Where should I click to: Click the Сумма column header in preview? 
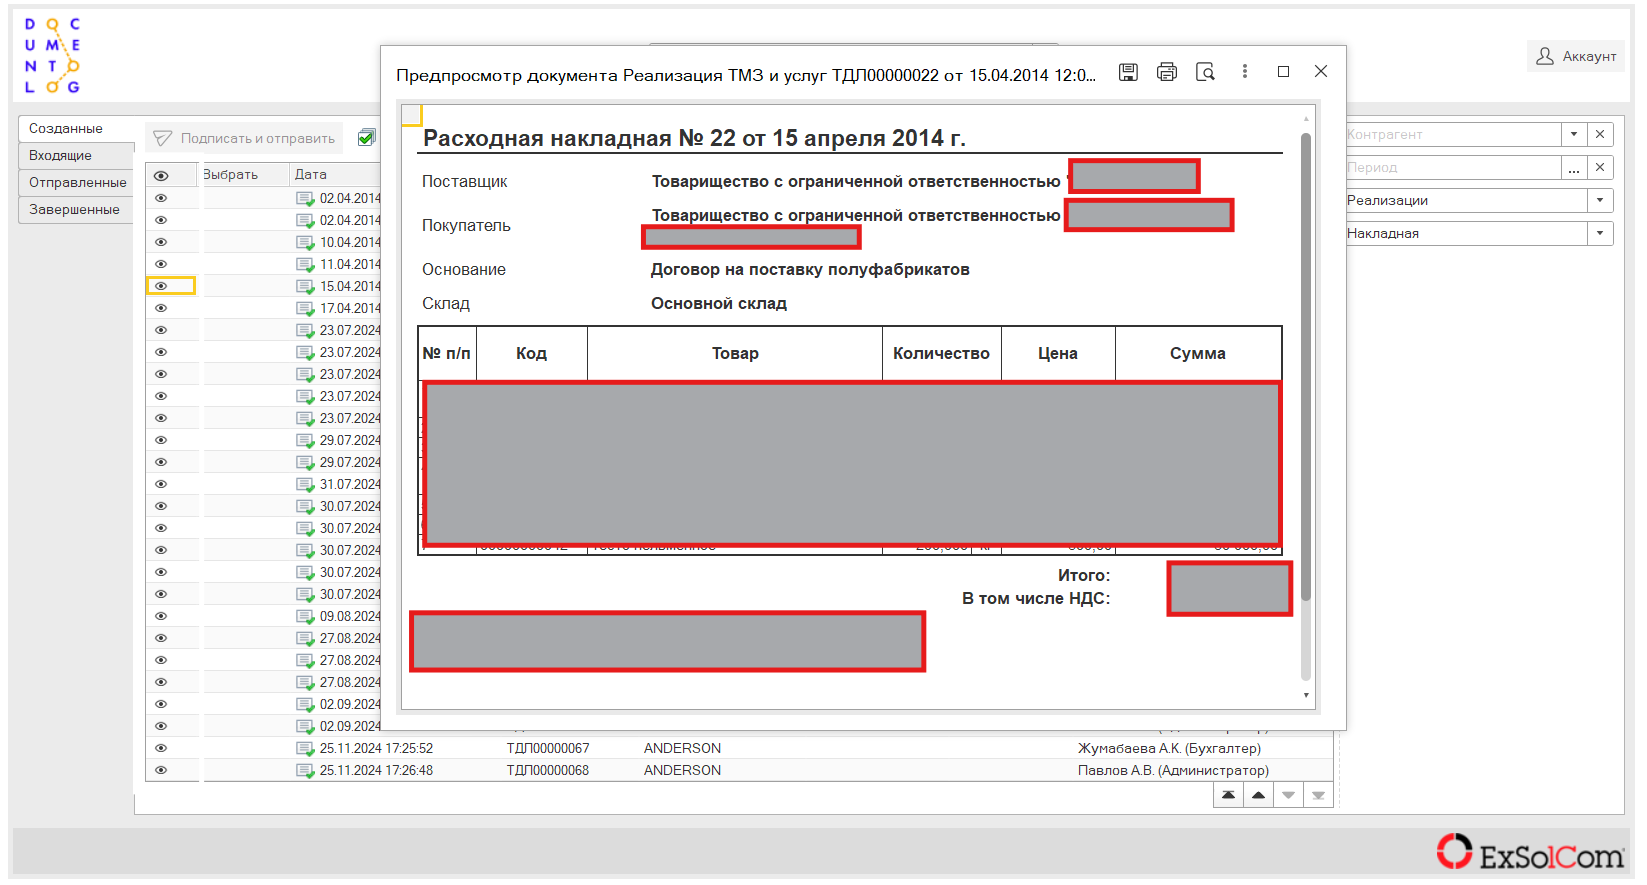pyautogui.click(x=1198, y=353)
